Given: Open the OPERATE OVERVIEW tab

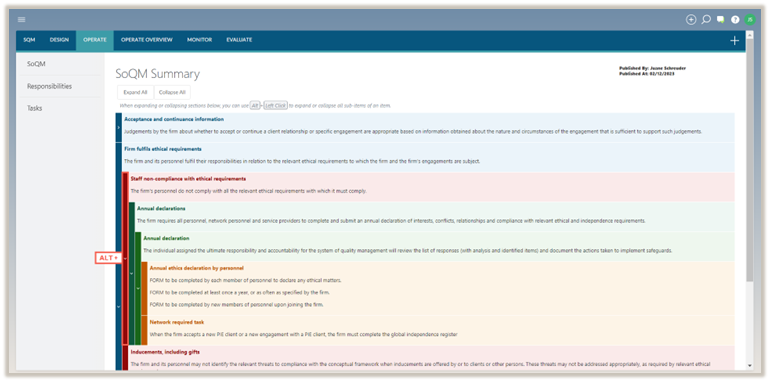Looking at the screenshot, I should point(147,40).
